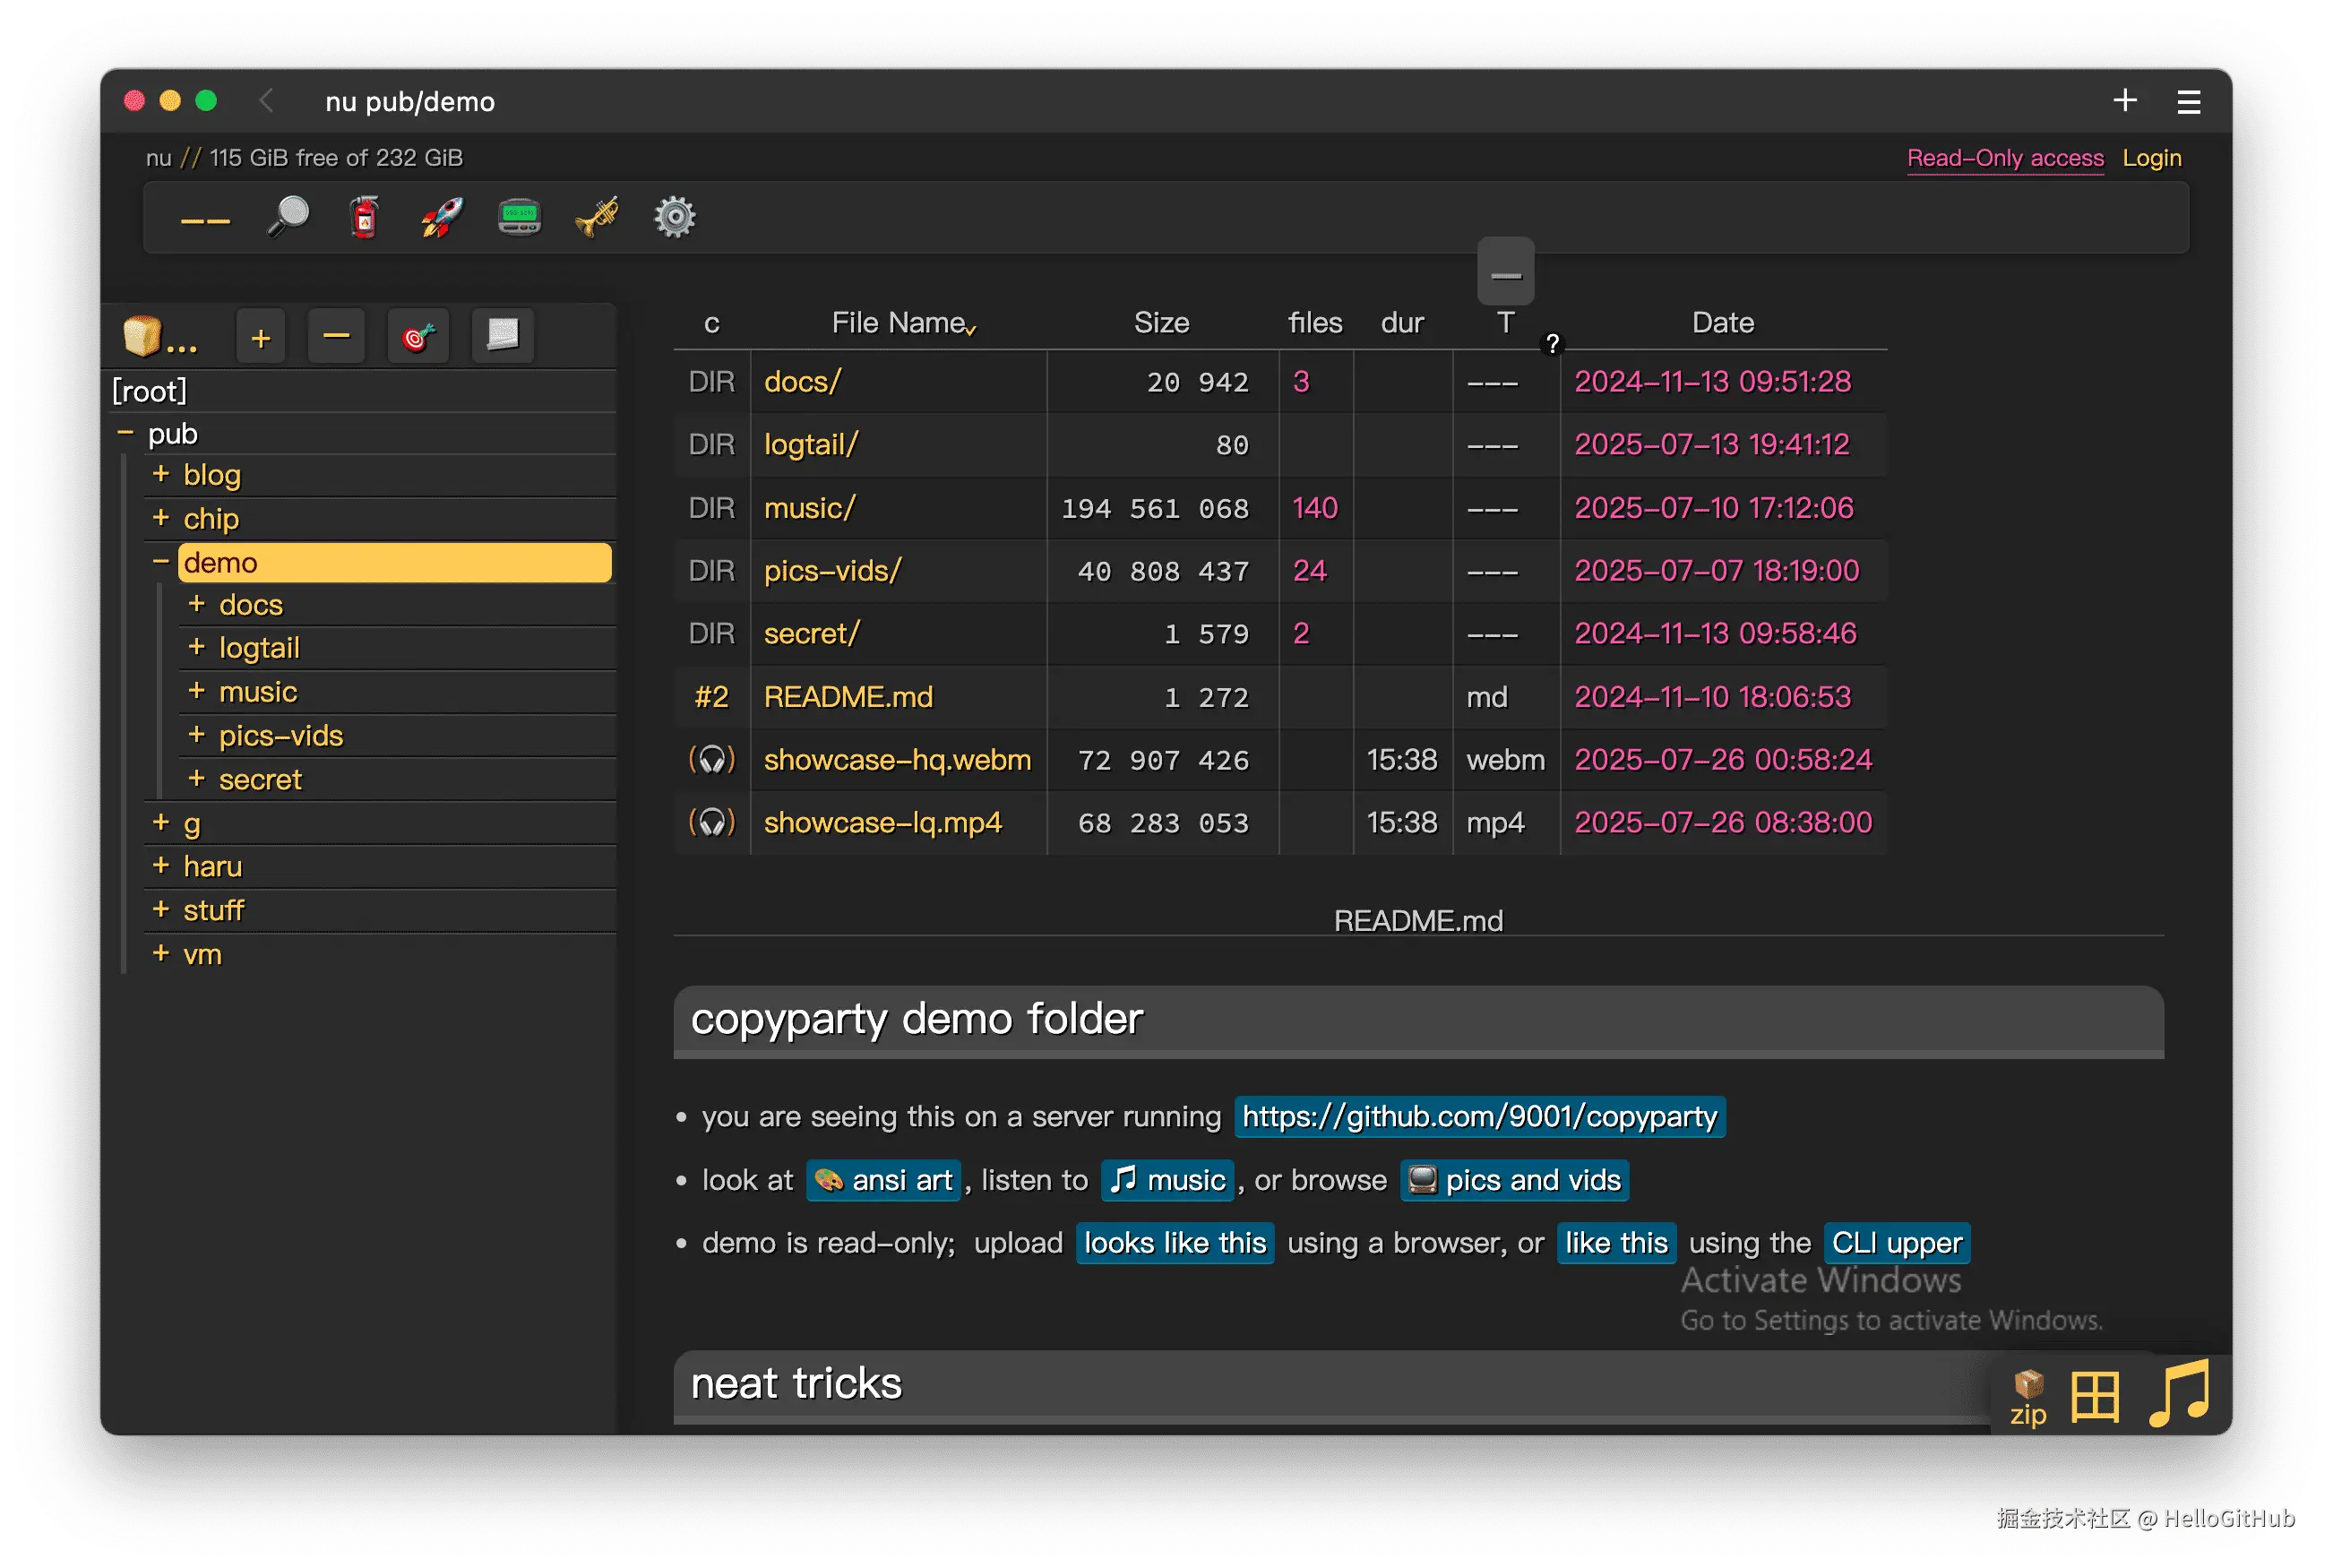Screen dimensions: 2333x1568
Task: Open the gear settings panel
Action: 675,216
